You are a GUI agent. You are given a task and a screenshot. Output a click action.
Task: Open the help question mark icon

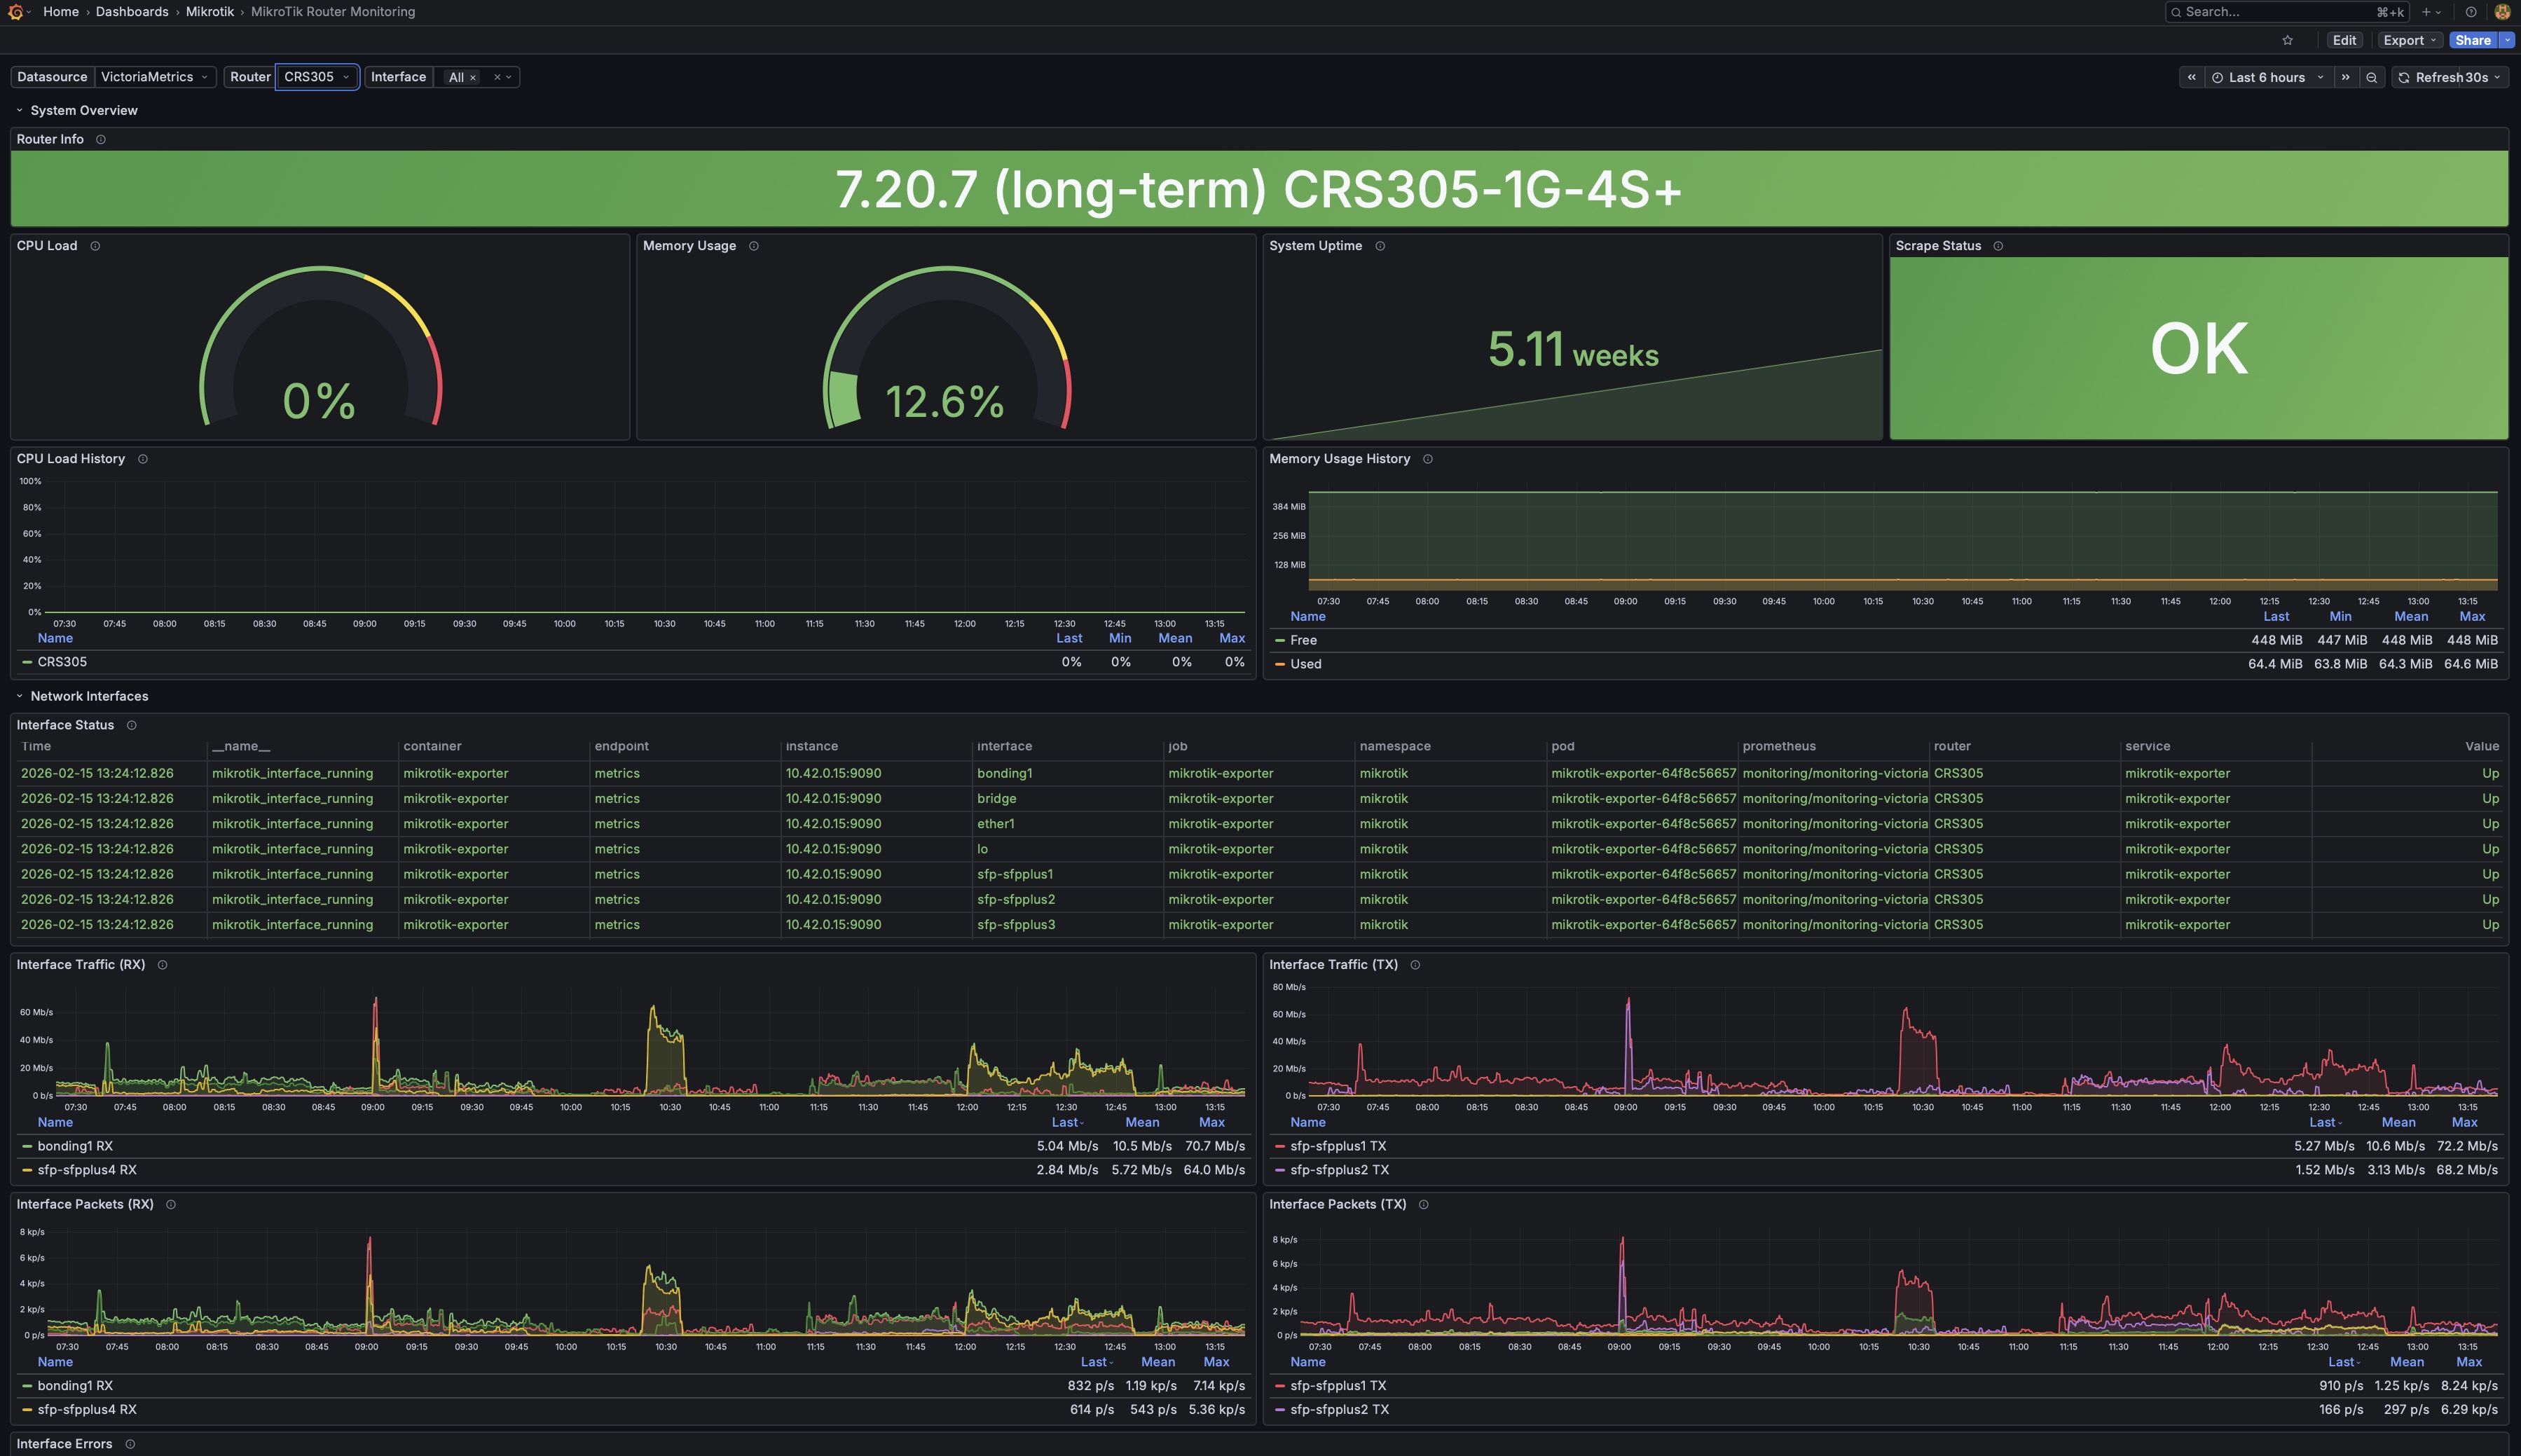point(2470,12)
